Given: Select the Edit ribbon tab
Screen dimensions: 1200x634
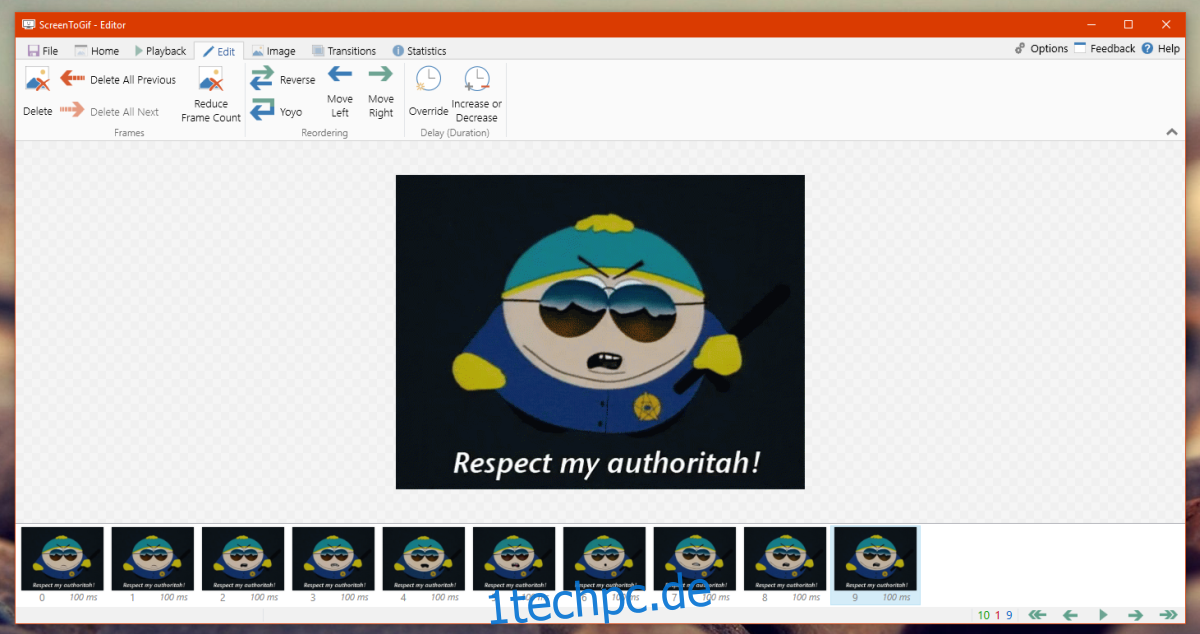Looking at the screenshot, I should pyautogui.click(x=218, y=51).
